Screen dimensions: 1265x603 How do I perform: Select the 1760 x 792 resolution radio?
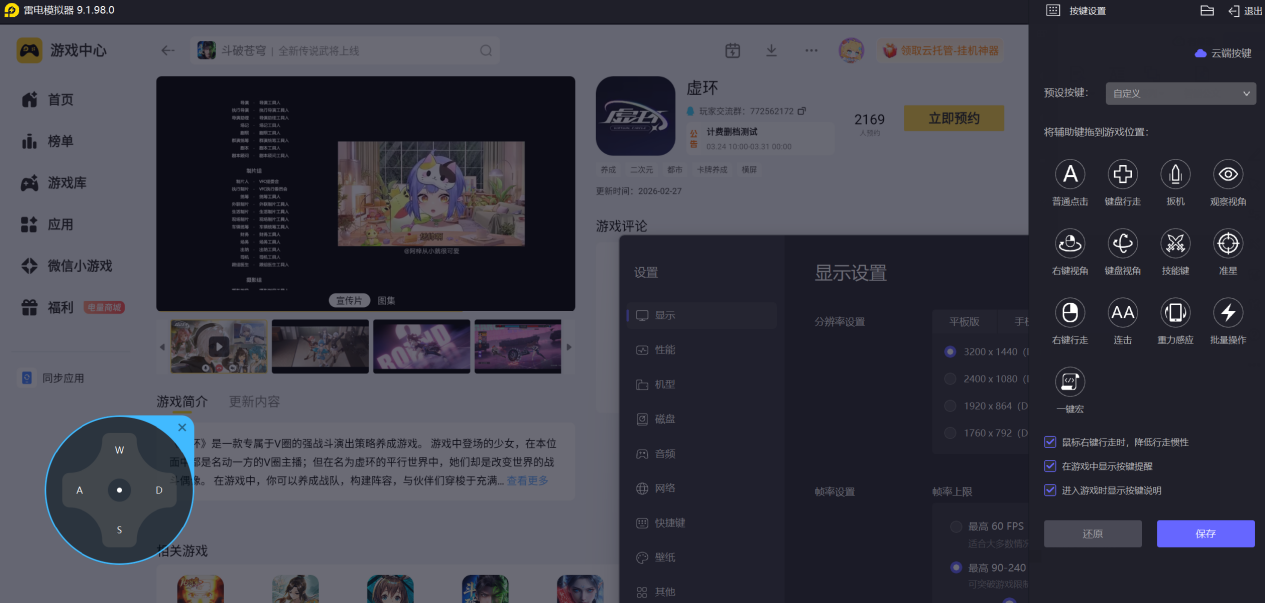950,433
